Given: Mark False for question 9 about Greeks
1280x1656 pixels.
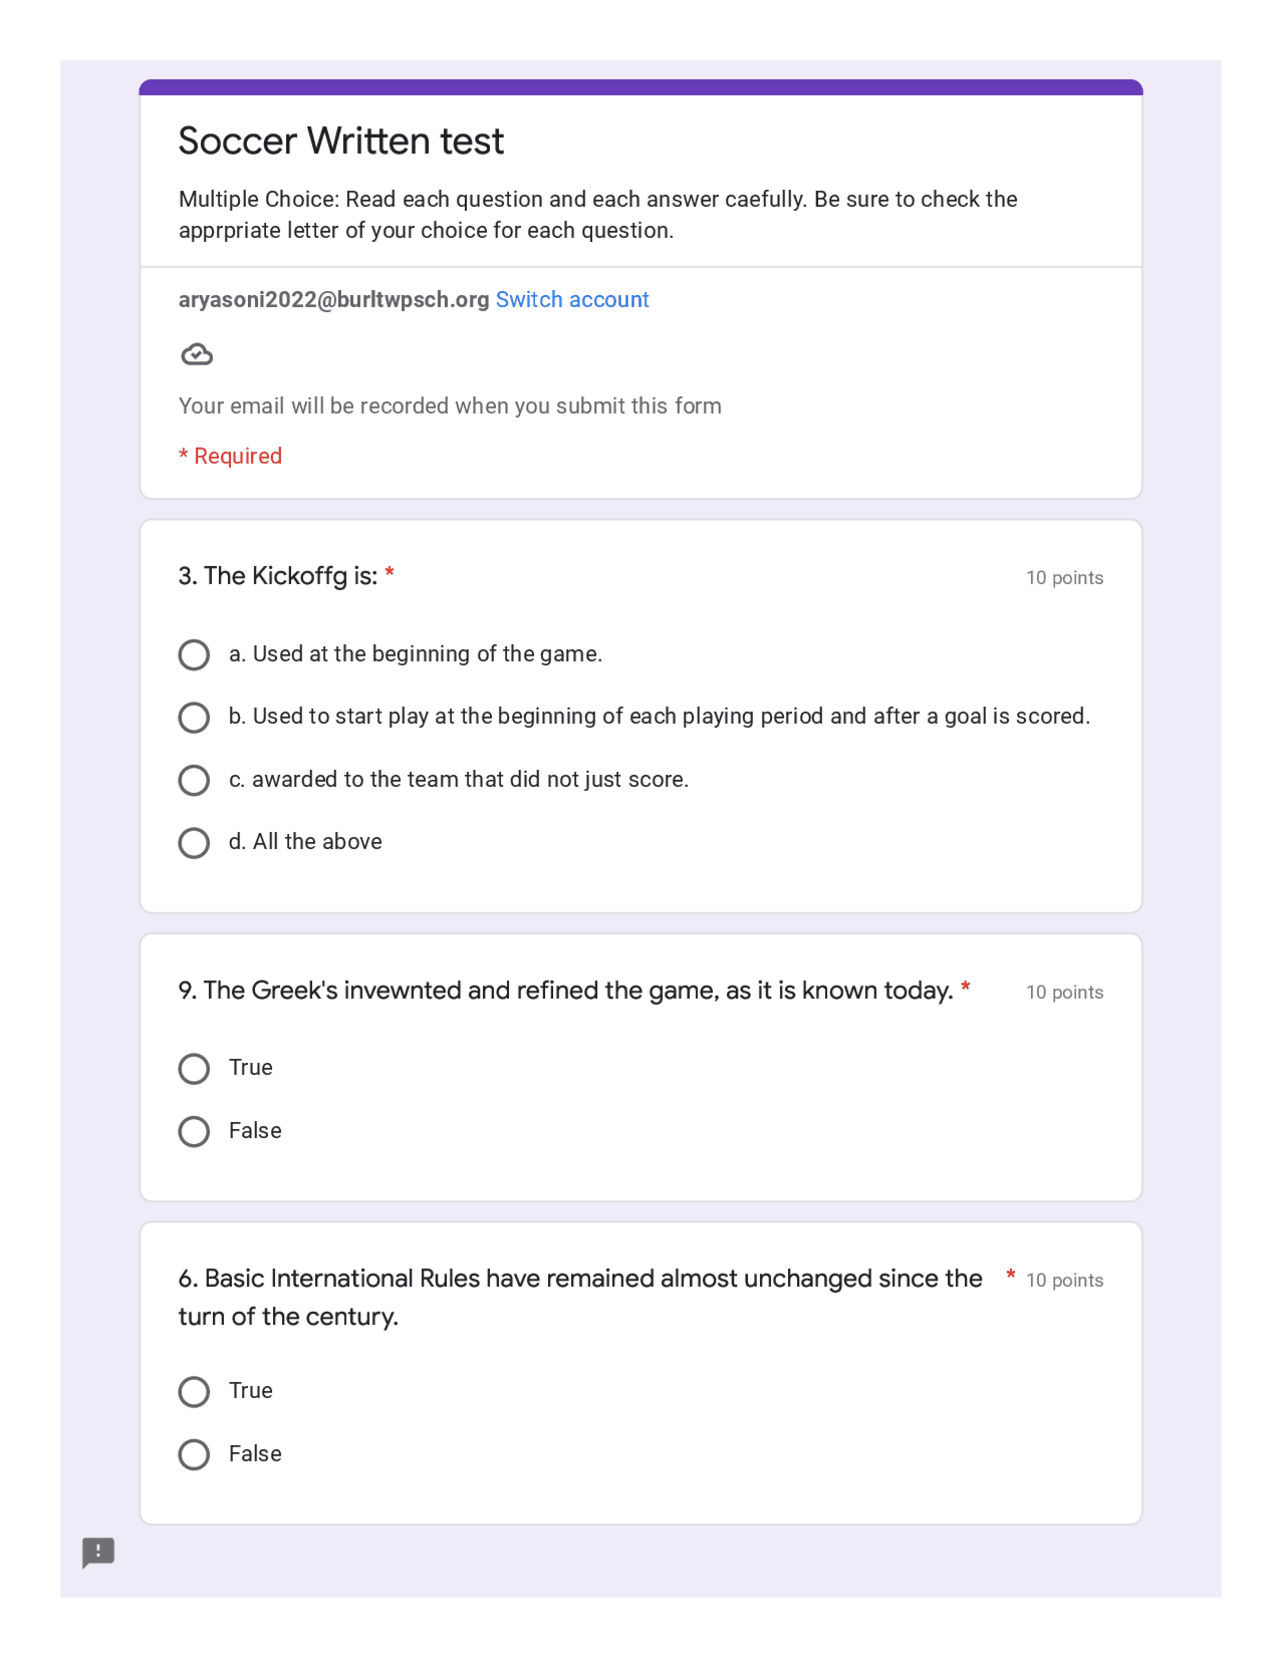Looking at the screenshot, I should point(194,1131).
